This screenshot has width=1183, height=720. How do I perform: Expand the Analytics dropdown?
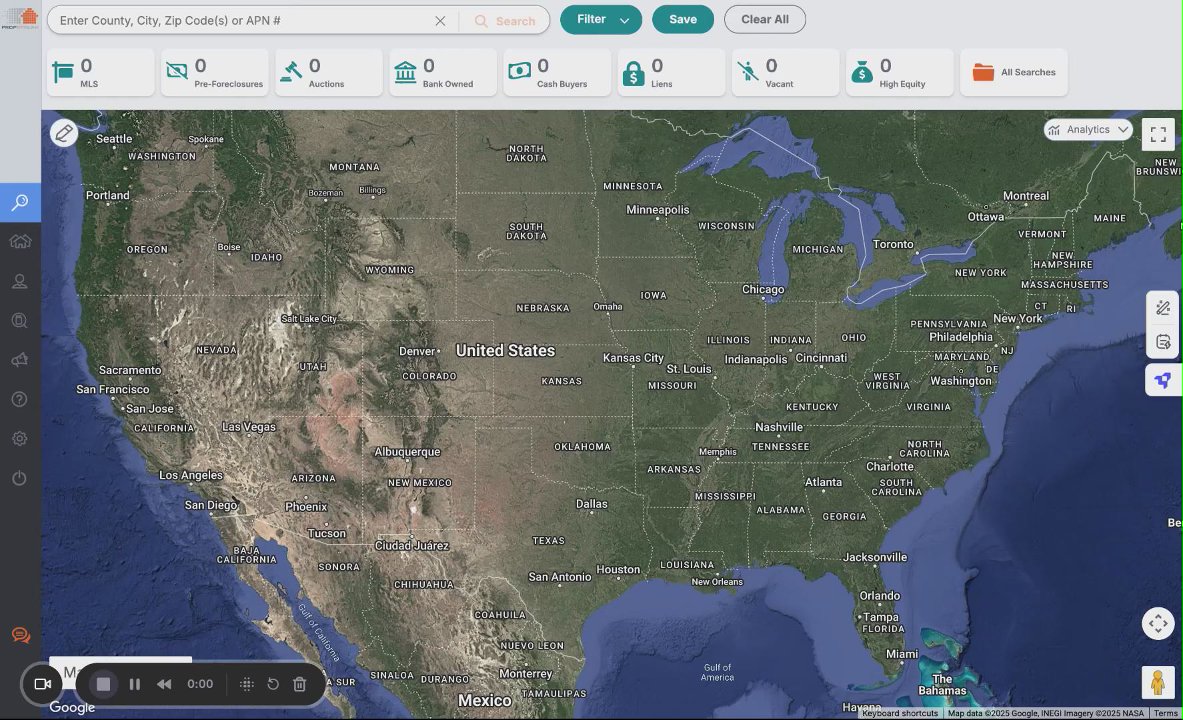[1088, 130]
